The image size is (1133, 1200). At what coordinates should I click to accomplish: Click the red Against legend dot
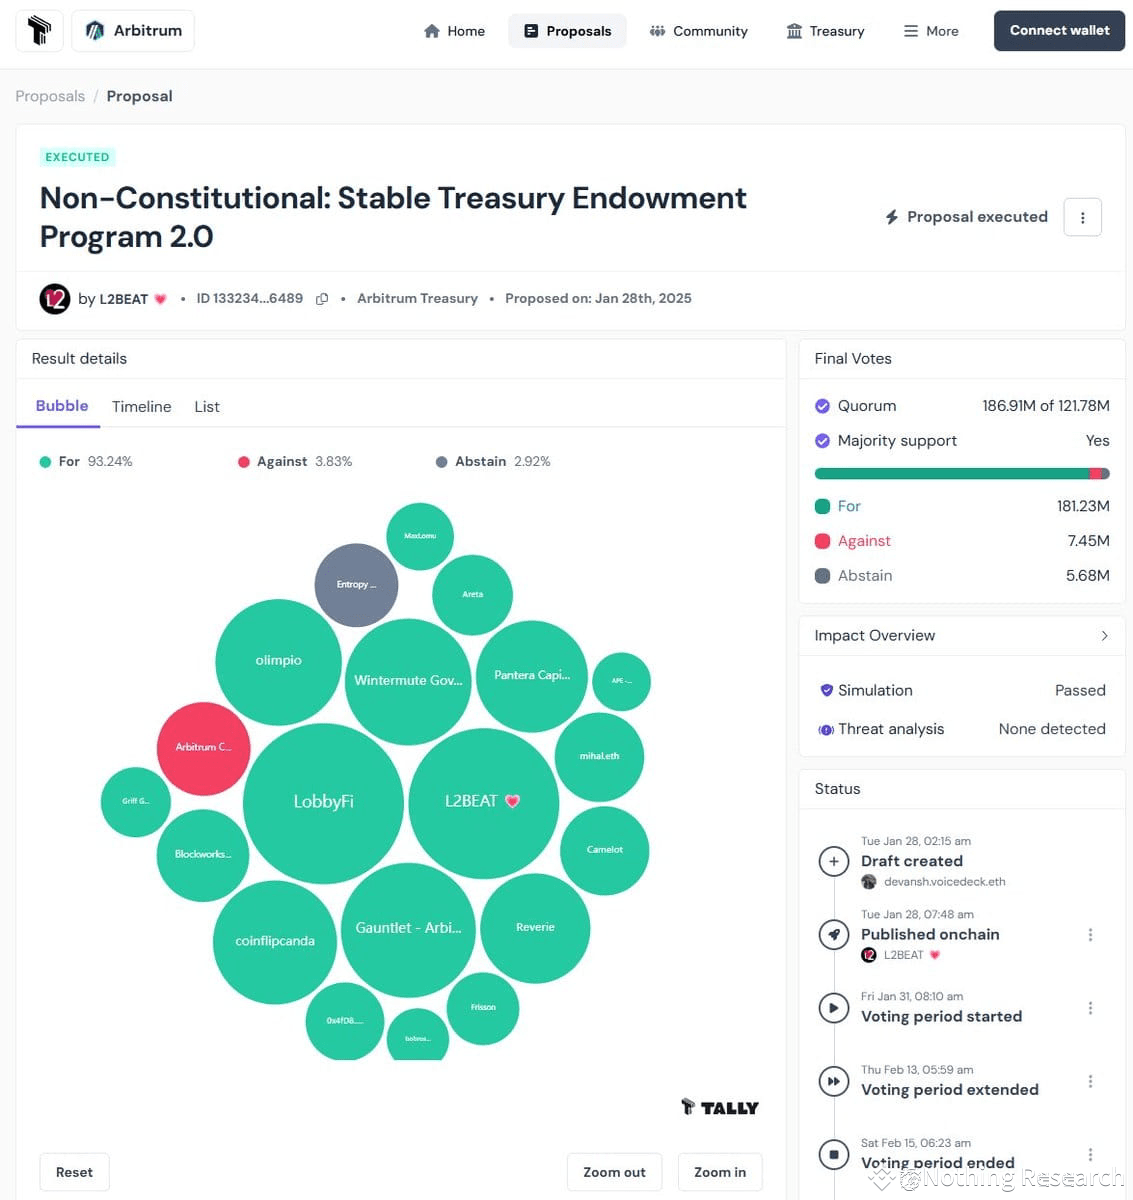243,462
